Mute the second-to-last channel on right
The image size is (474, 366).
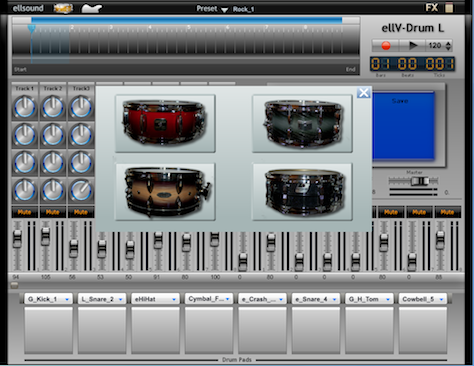click(419, 212)
